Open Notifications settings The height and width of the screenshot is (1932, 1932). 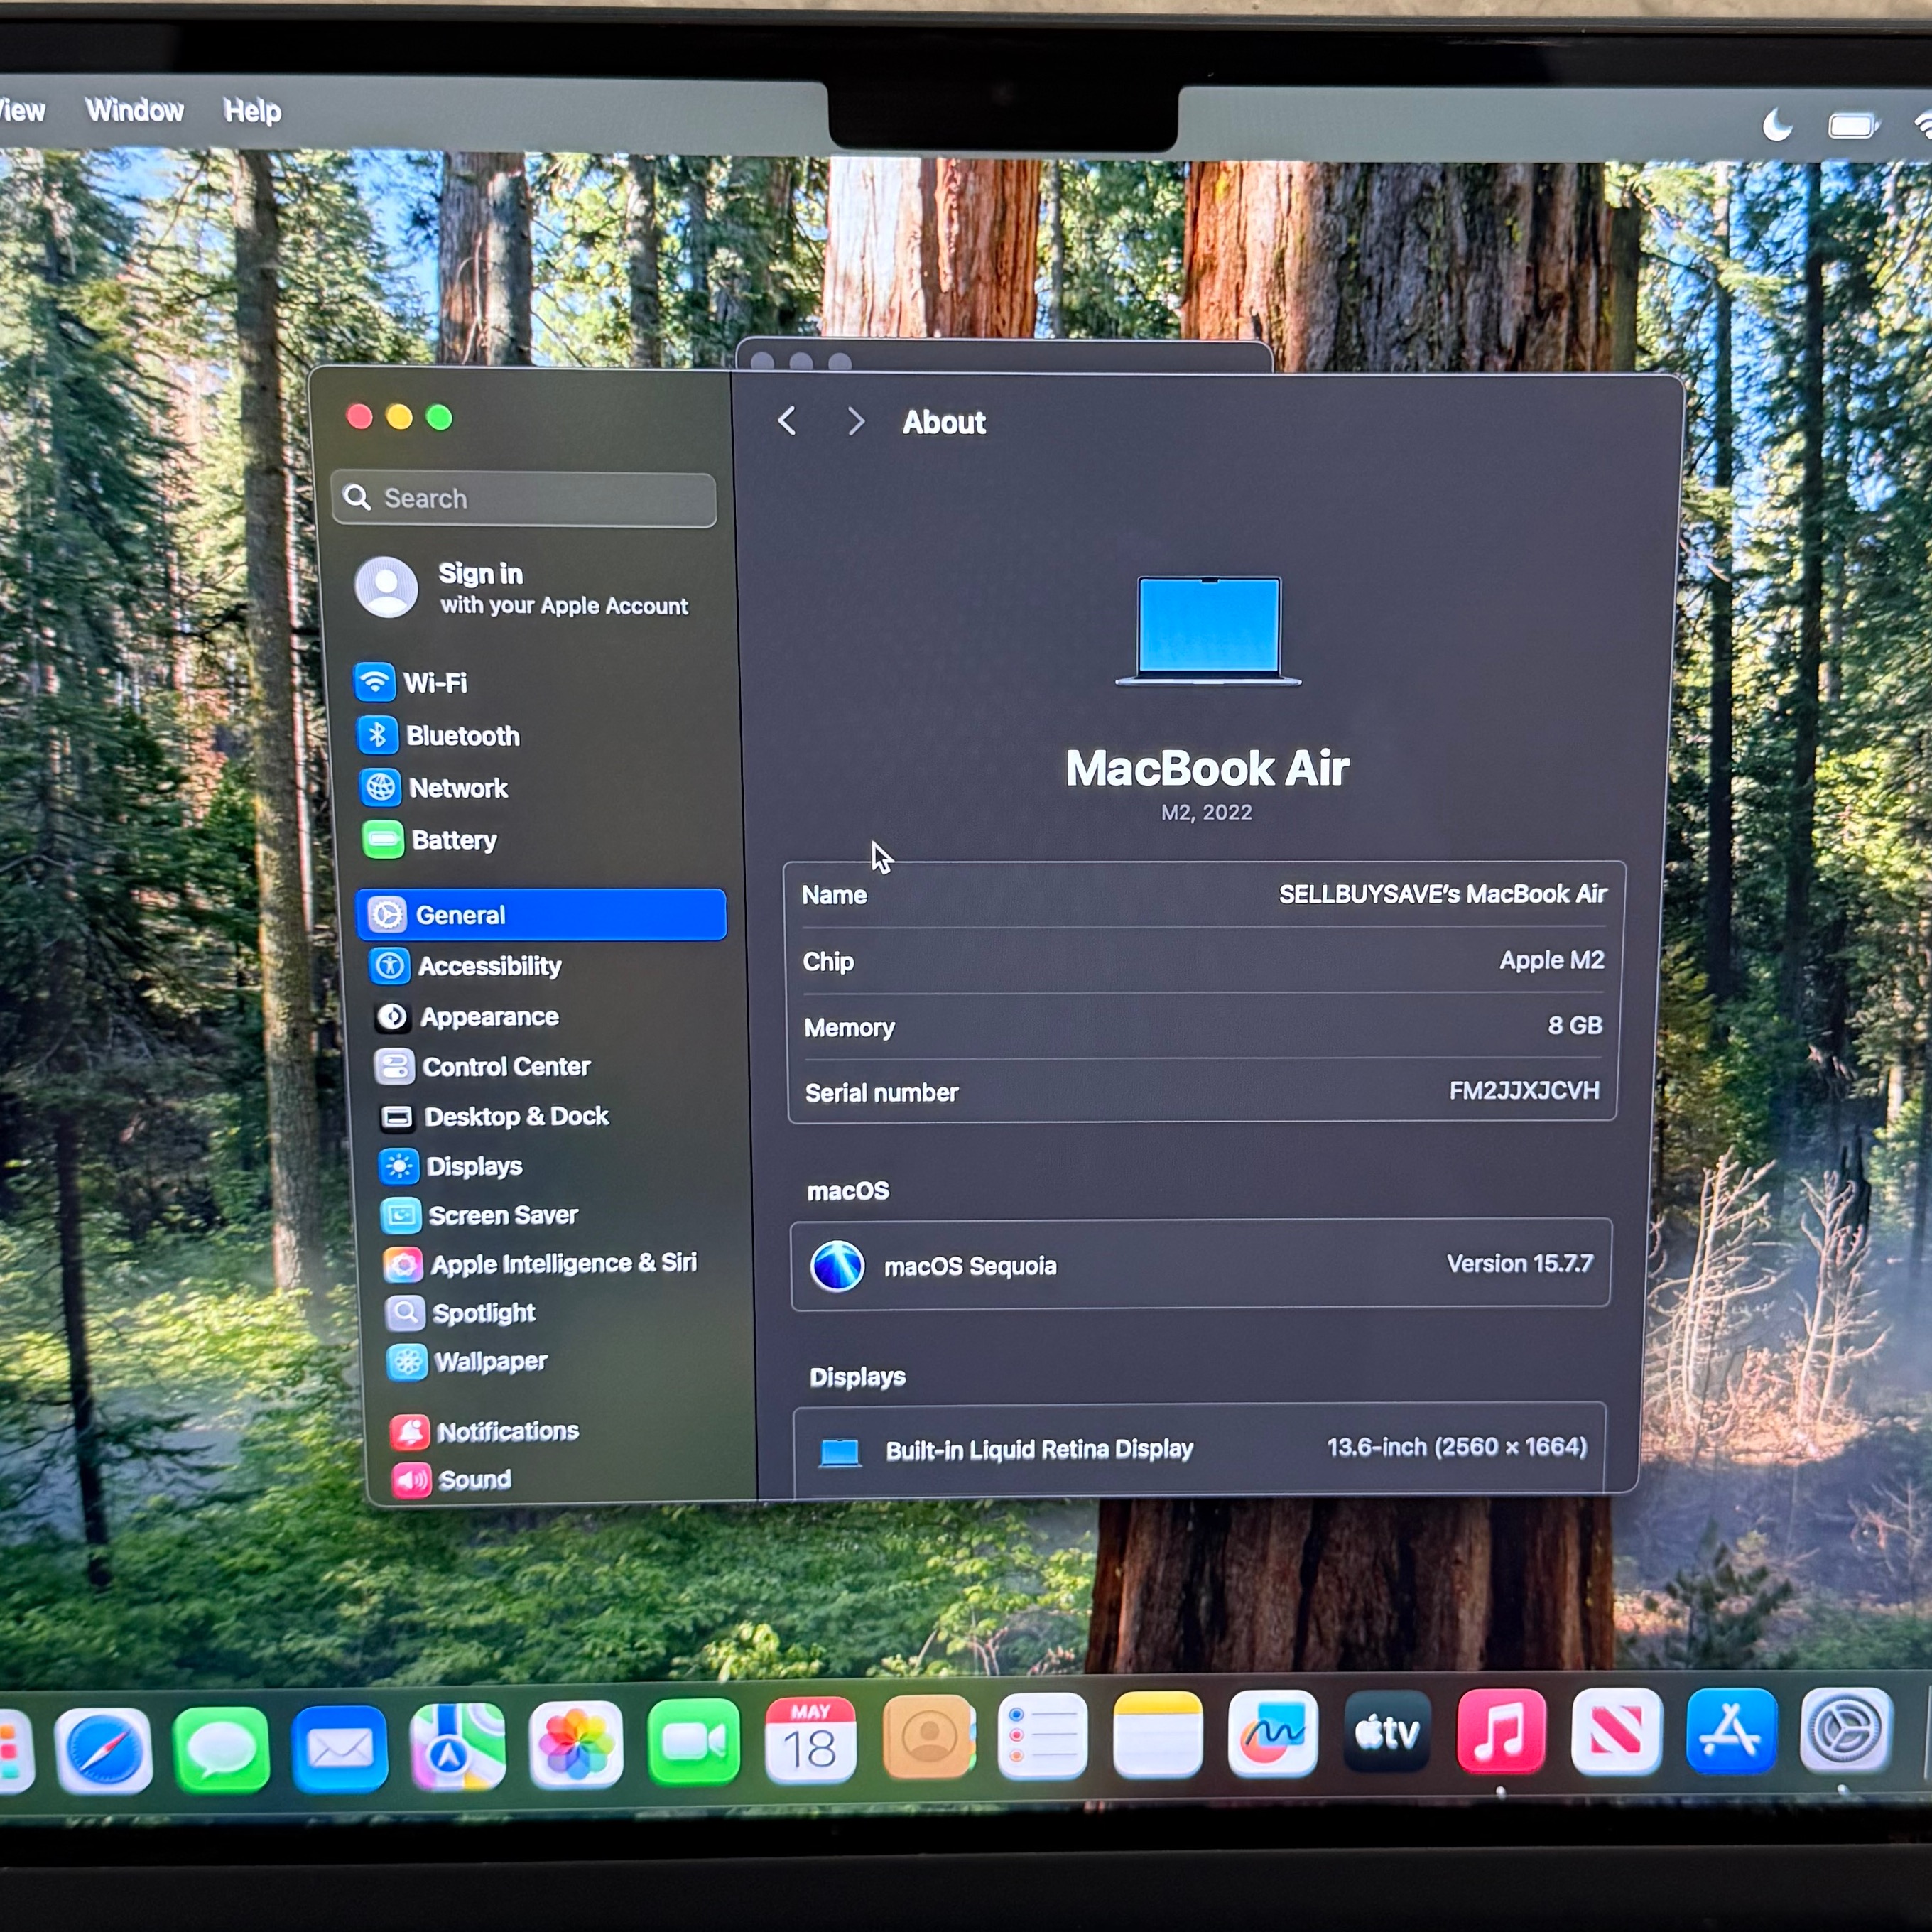tap(485, 1432)
